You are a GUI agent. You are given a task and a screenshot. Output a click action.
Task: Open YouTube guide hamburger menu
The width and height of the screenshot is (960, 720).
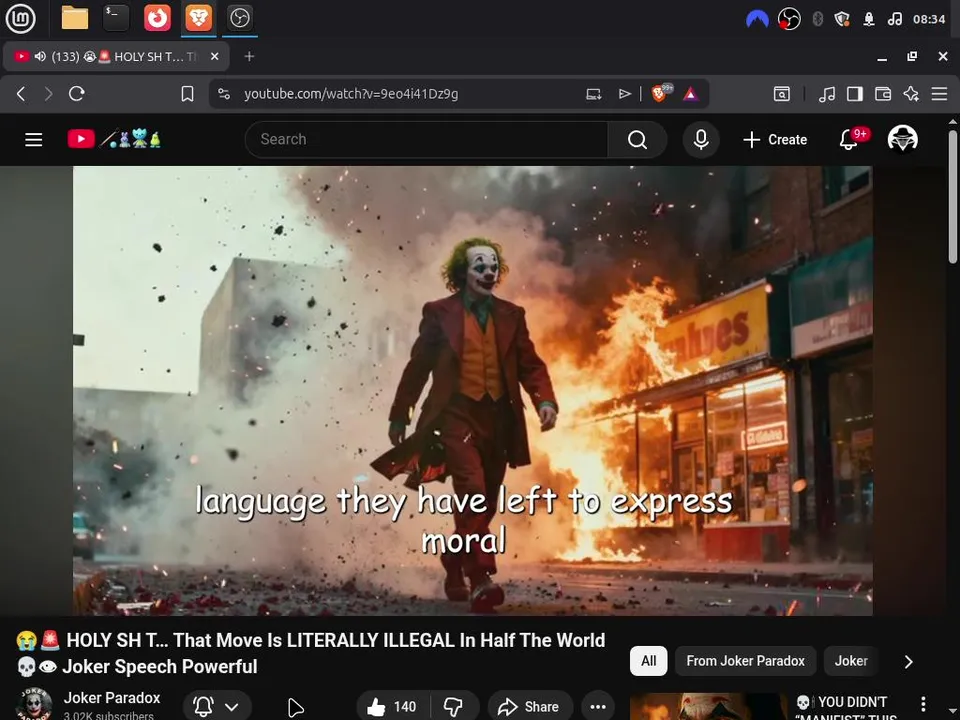(34, 140)
